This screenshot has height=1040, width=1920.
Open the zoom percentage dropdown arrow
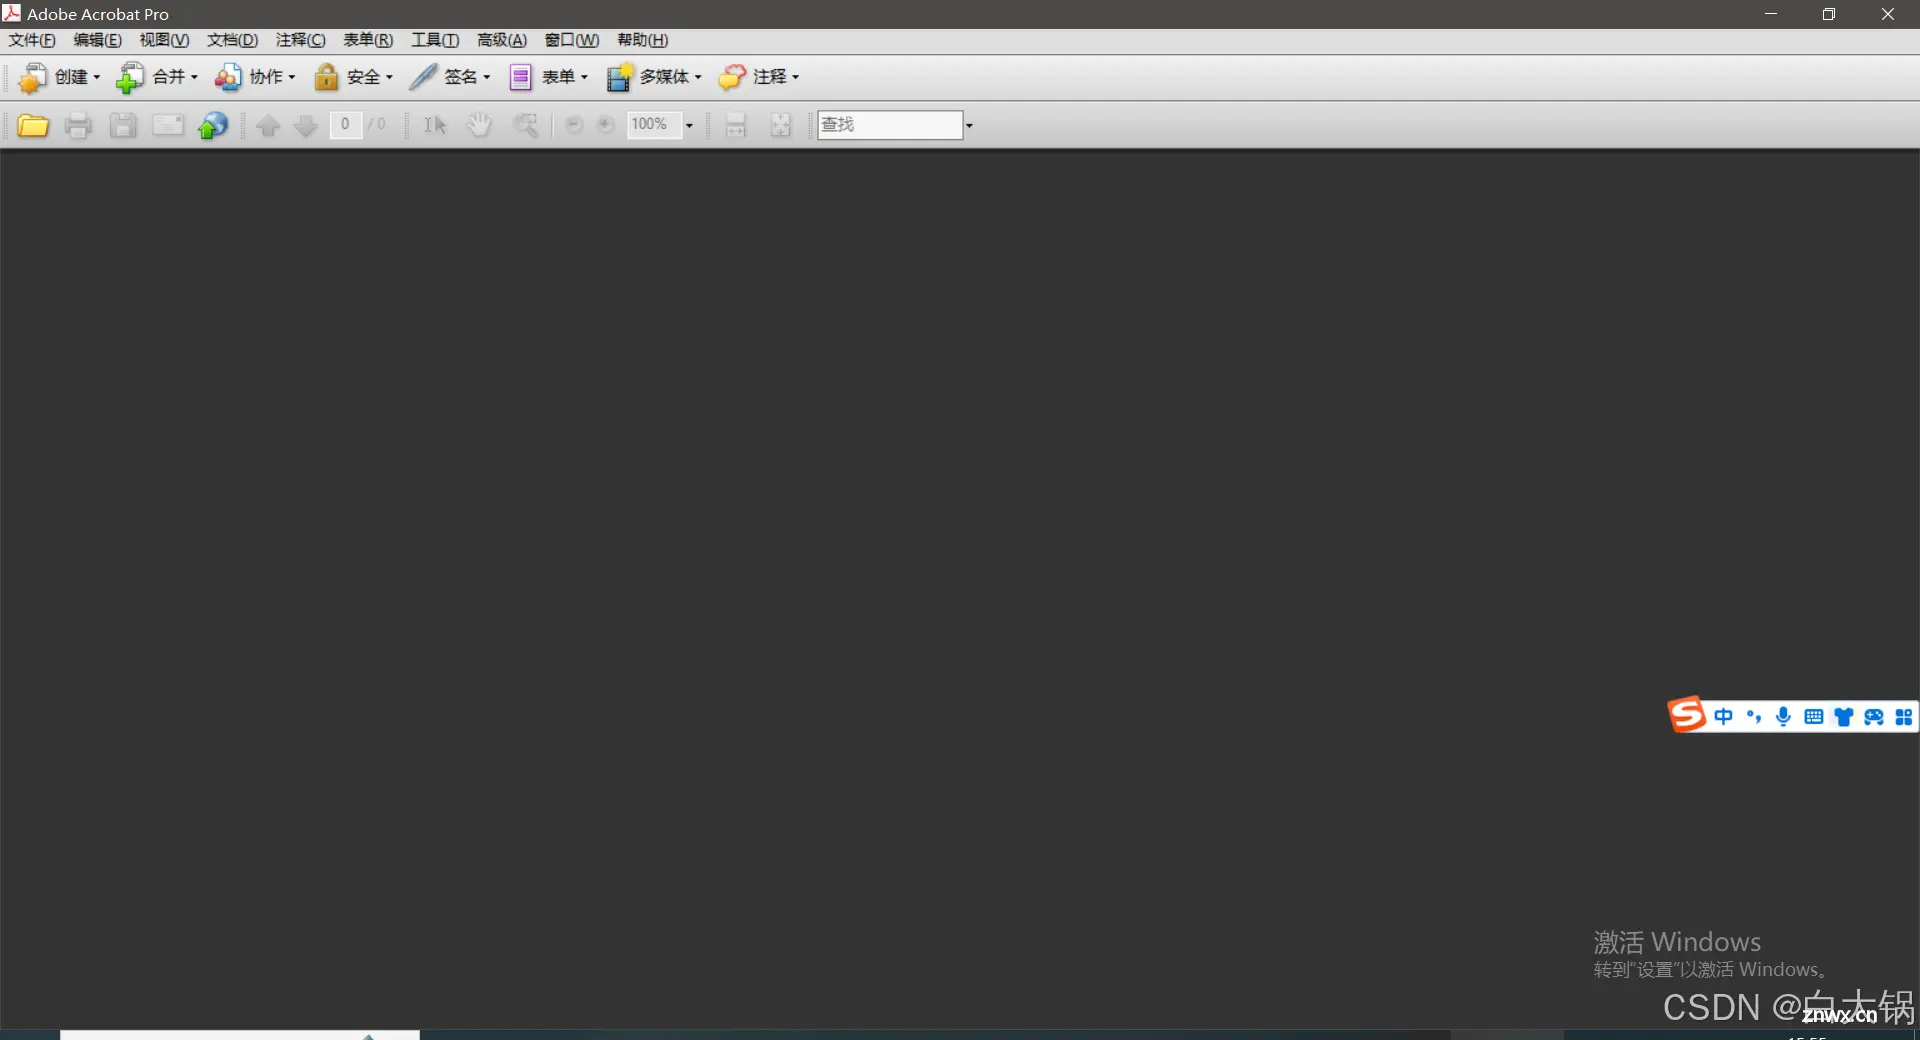point(689,126)
